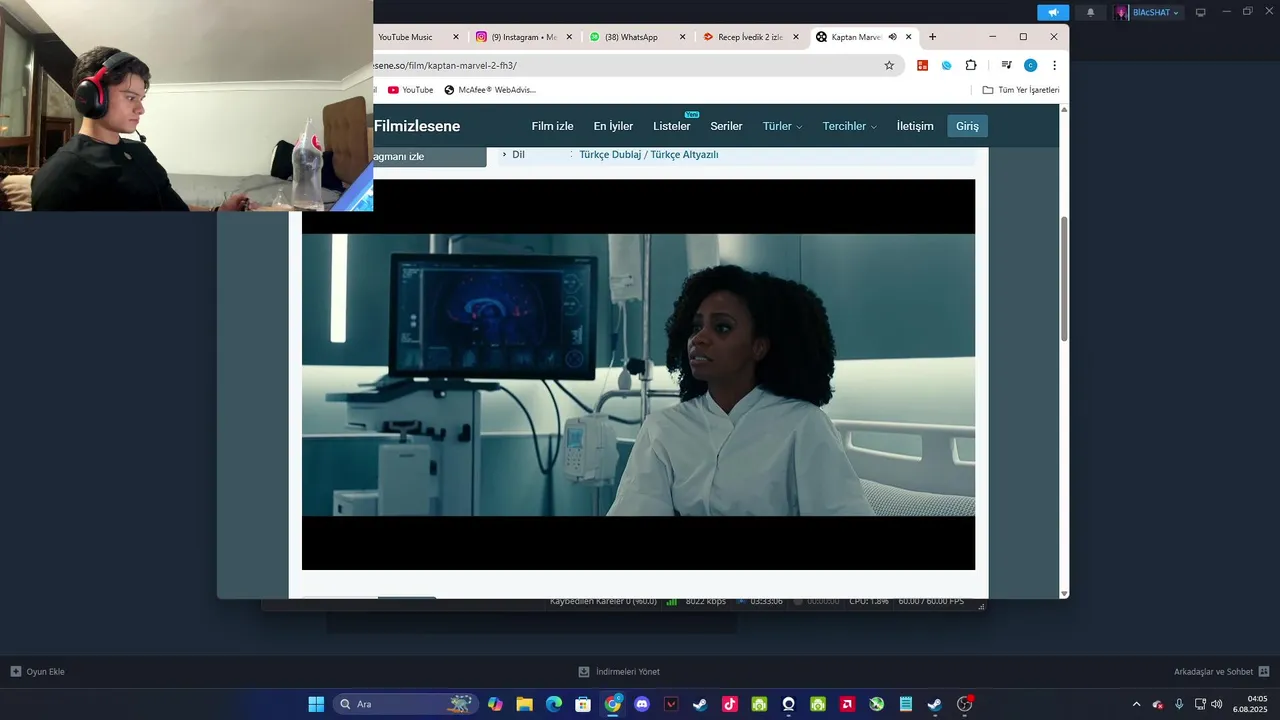This screenshot has width=1280, height=720.
Task: Go to Filmizlesene home logo
Action: (x=417, y=126)
